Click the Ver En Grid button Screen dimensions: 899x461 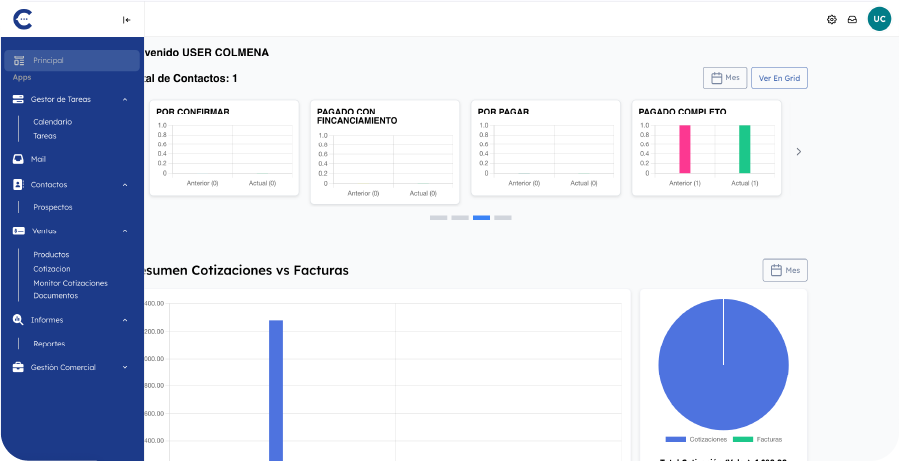point(779,78)
